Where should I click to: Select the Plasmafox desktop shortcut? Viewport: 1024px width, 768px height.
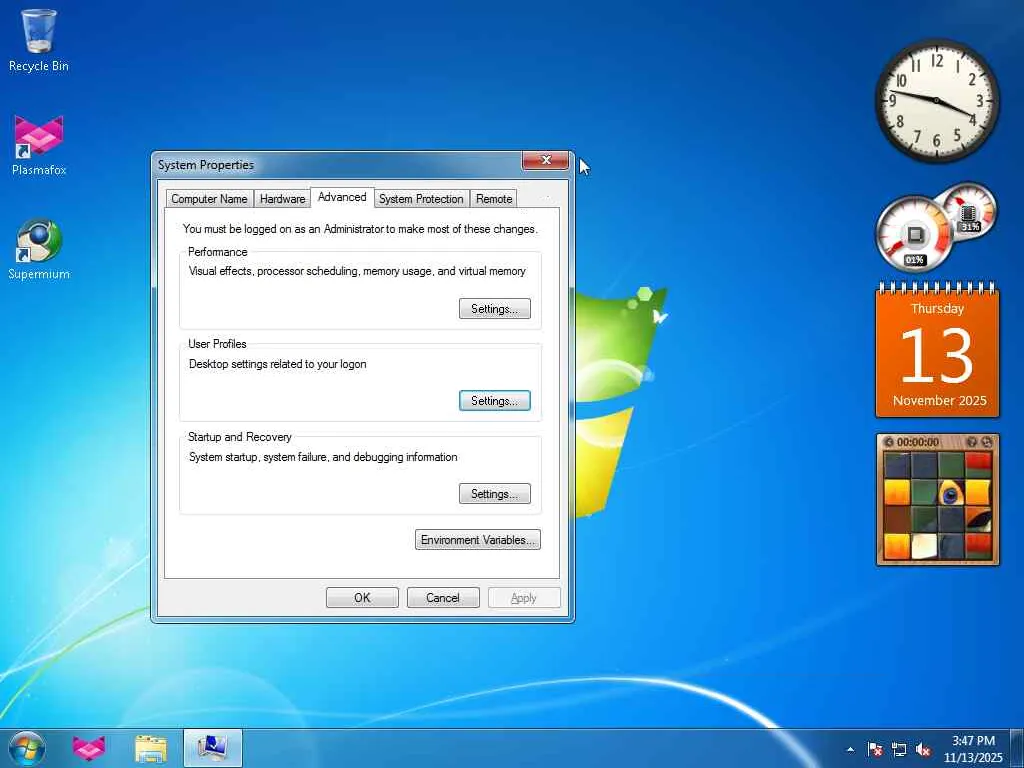click(39, 145)
